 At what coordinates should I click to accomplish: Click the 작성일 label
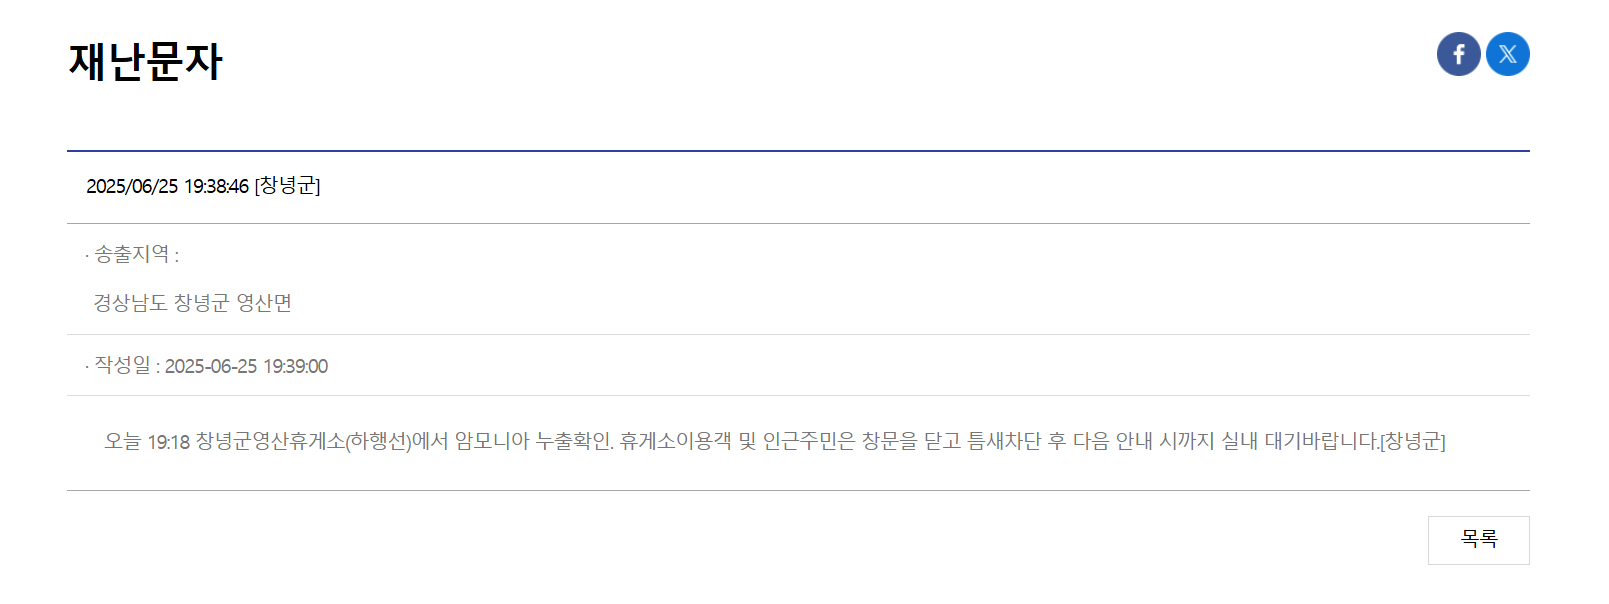click(x=122, y=366)
